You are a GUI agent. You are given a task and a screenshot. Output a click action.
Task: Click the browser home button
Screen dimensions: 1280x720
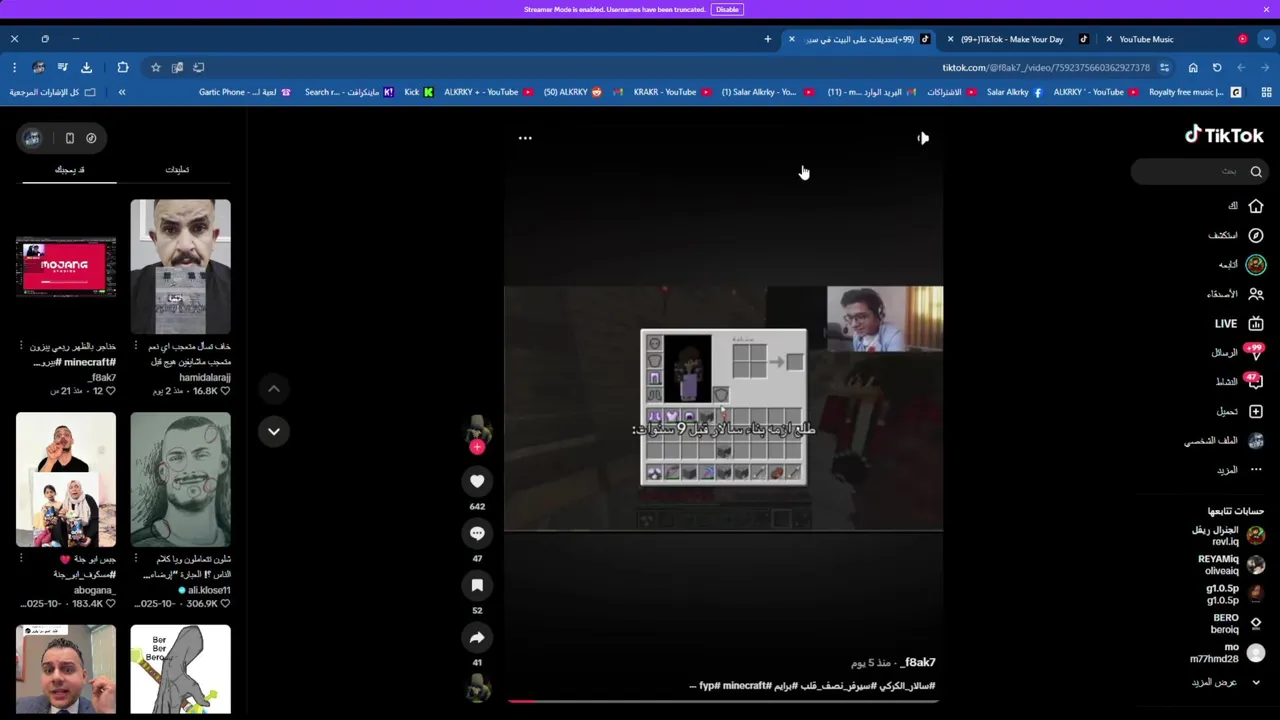pyautogui.click(x=1193, y=67)
